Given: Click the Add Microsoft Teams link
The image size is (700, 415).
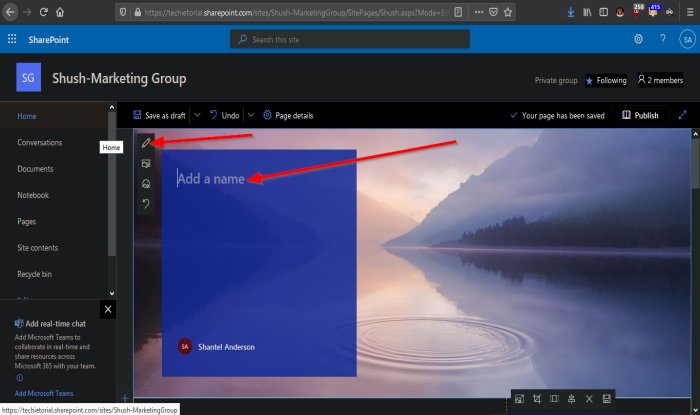Looking at the screenshot, I should tap(44, 393).
